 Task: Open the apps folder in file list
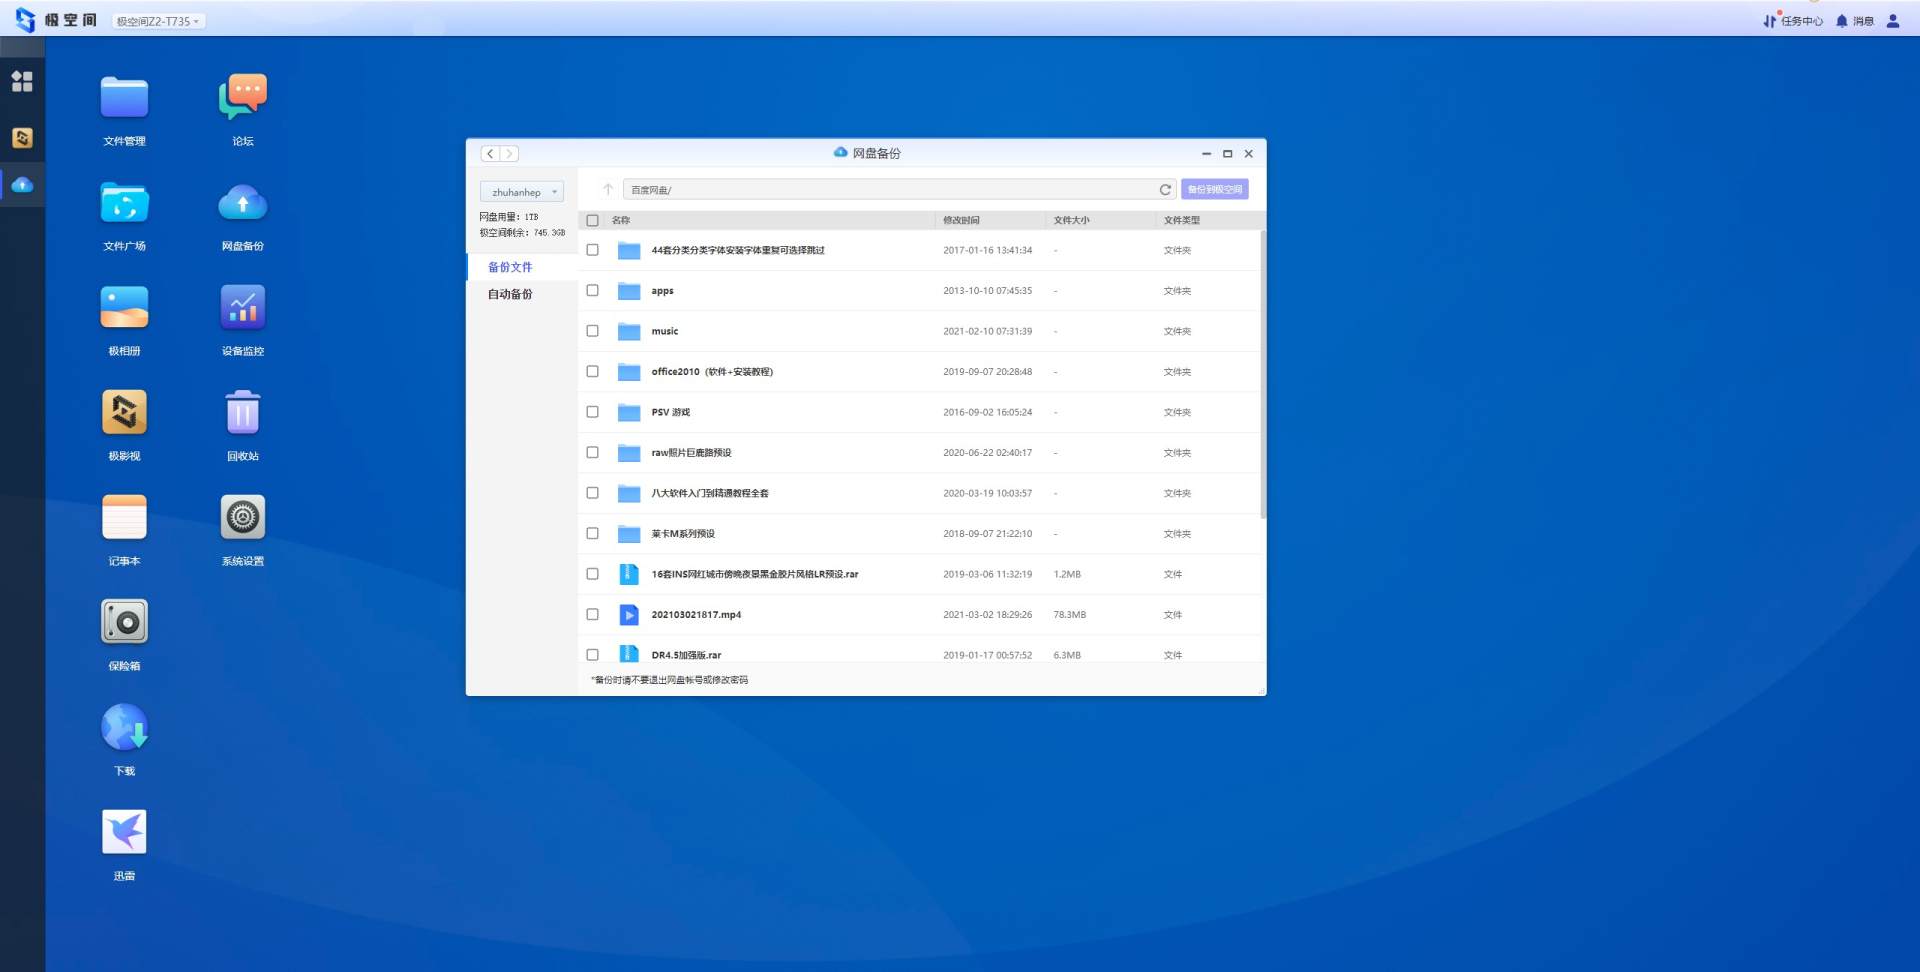(x=662, y=291)
